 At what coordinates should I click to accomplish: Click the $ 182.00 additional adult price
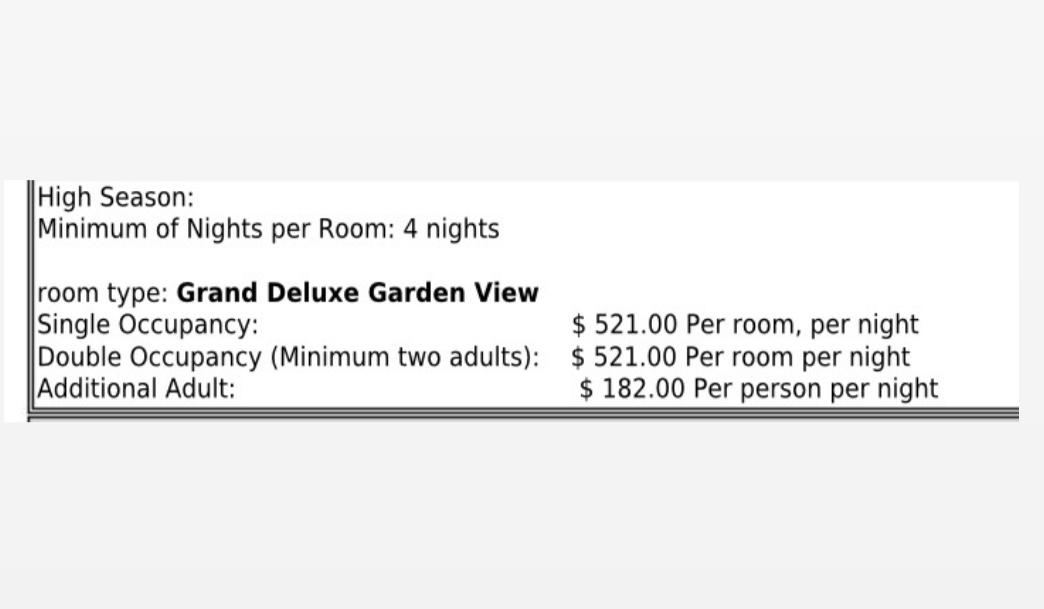click(x=632, y=389)
